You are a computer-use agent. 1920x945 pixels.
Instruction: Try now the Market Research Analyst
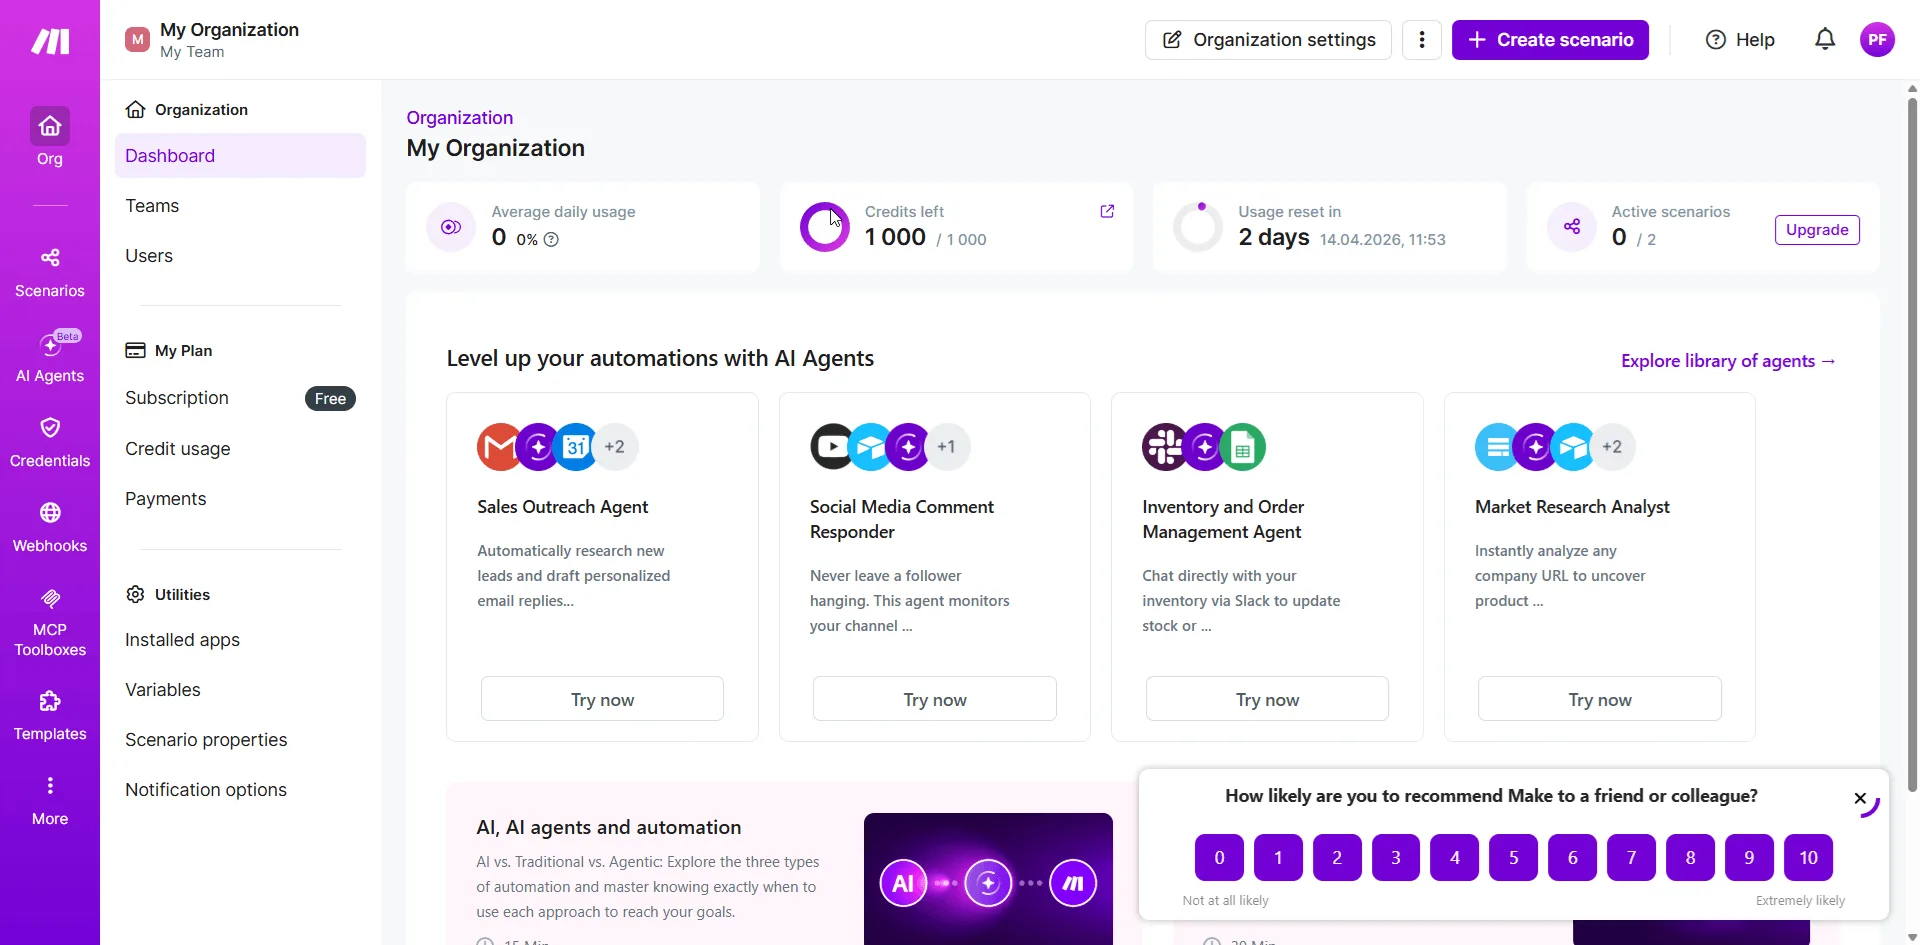[1600, 699]
